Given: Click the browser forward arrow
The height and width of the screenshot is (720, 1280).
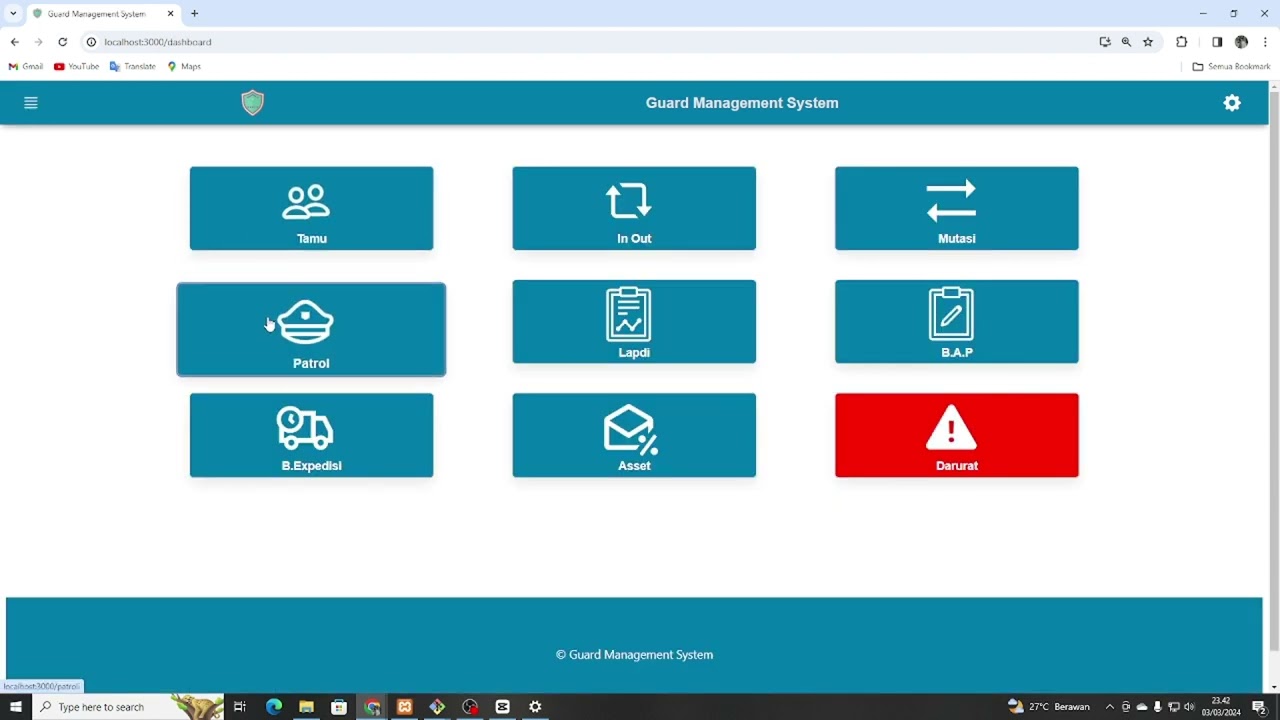Looking at the screenshot, I should [38, 42].
